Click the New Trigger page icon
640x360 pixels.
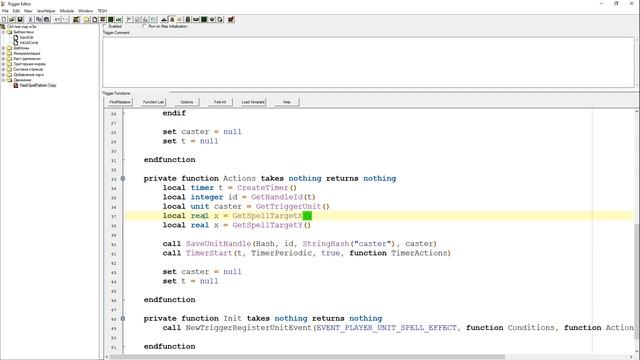point(94,20)
